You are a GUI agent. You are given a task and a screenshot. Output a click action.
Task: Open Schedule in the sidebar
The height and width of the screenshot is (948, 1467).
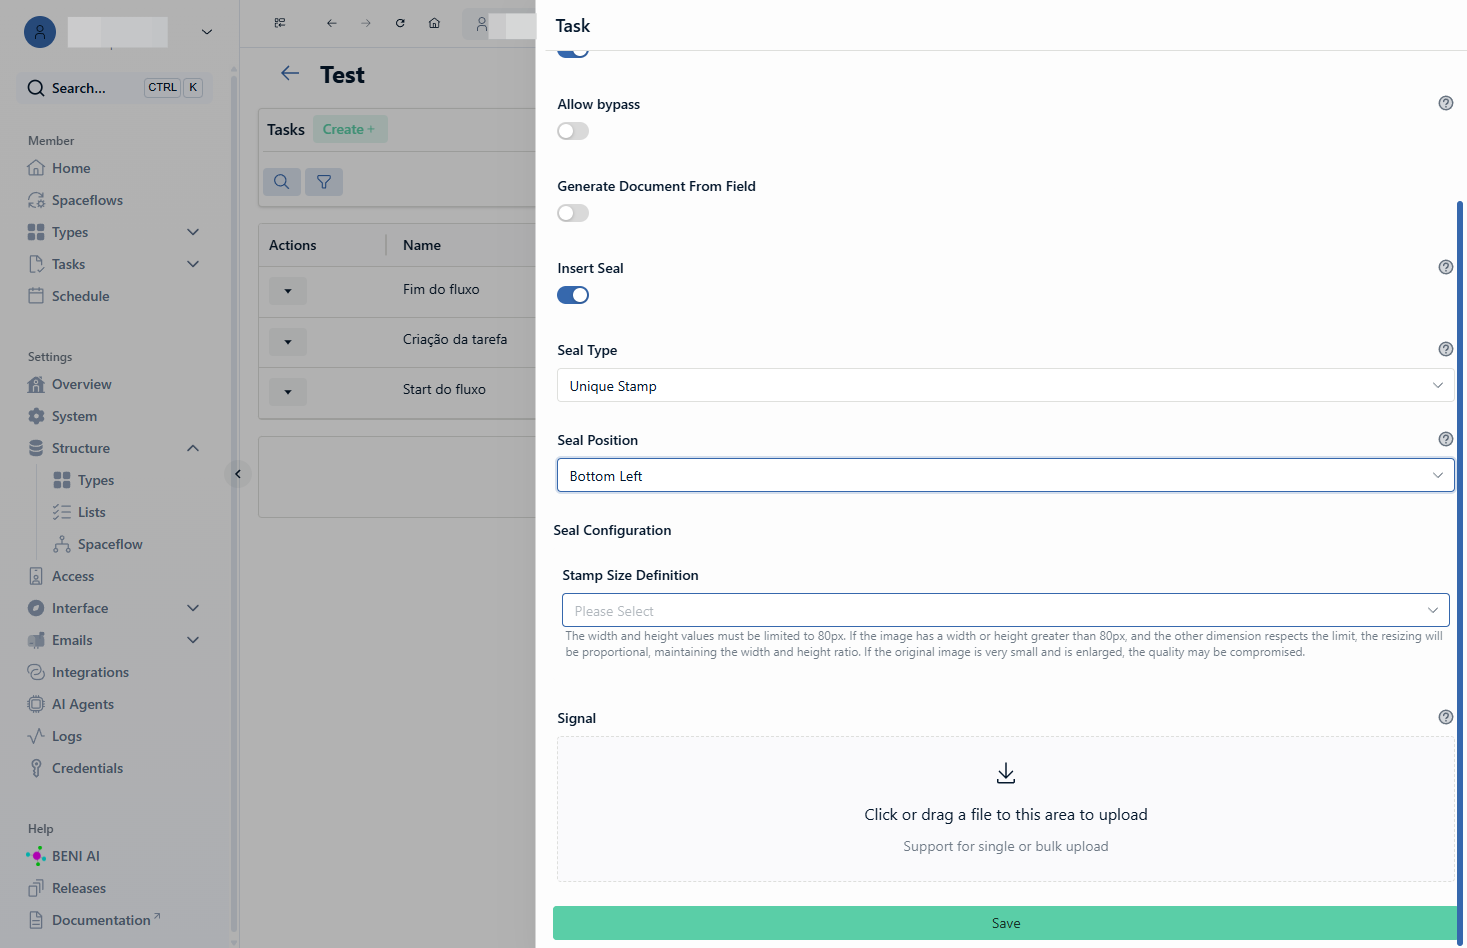coord(80,296)
